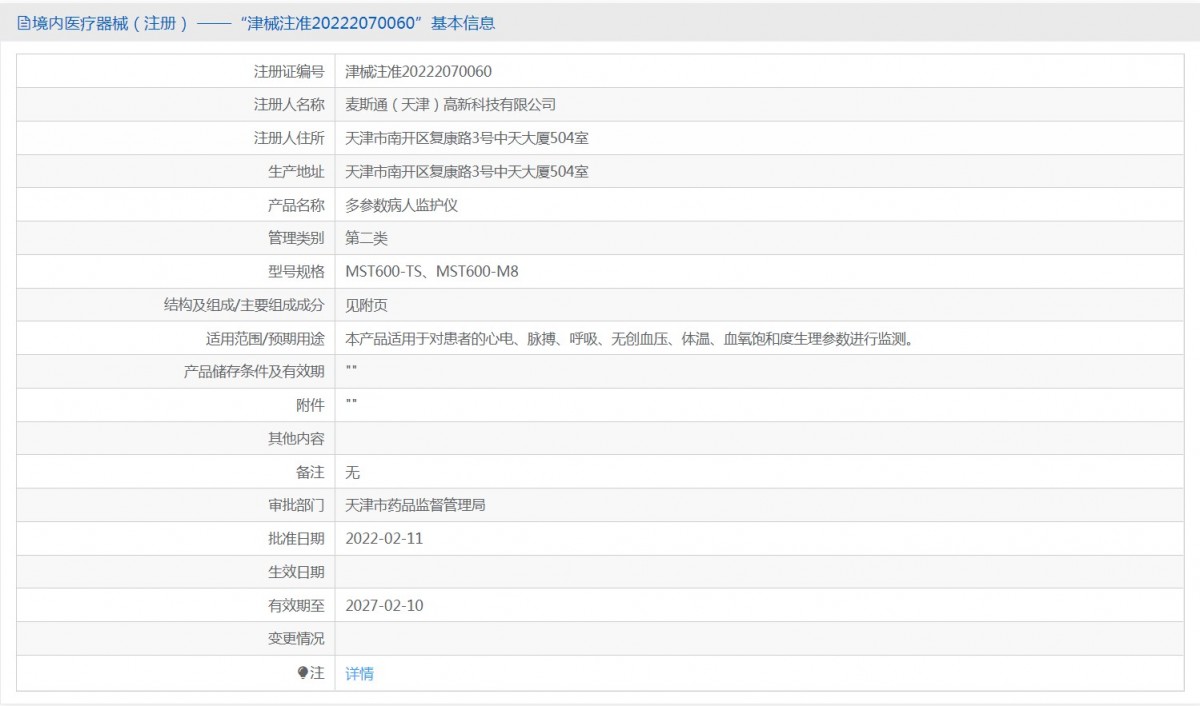
Task: Click the document icon before 境内医疗器械 title
Action: (23, 23)
